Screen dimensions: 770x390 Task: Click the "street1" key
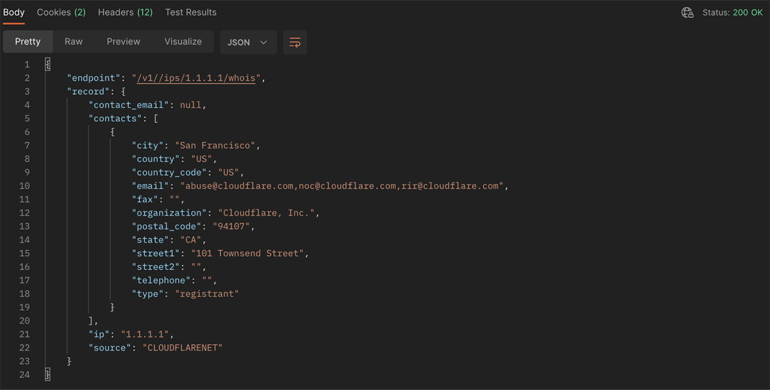156,253
